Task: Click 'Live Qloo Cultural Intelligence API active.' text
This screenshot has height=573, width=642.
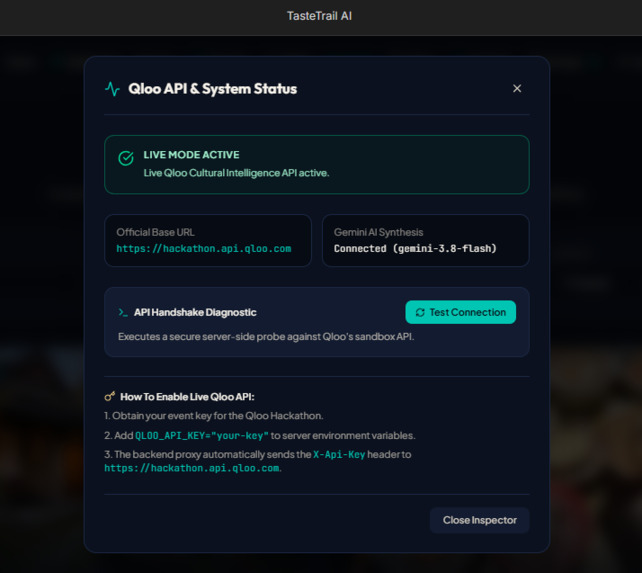Action: point(236,173)
